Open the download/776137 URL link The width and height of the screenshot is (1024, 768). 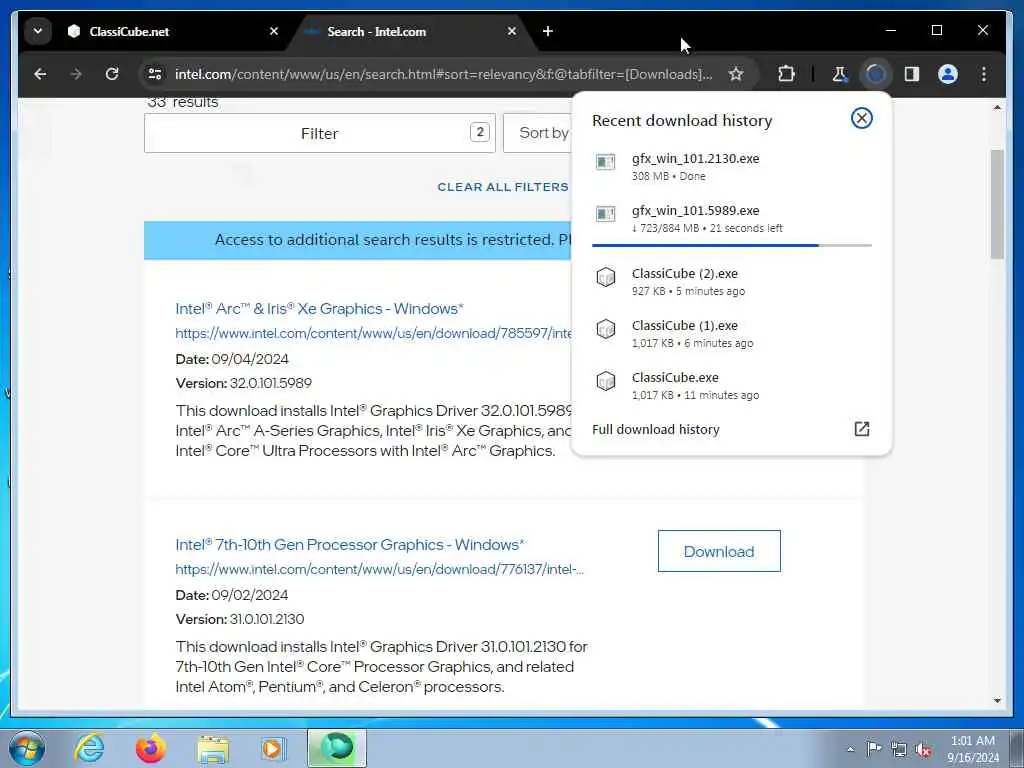(x=379, y=569)
